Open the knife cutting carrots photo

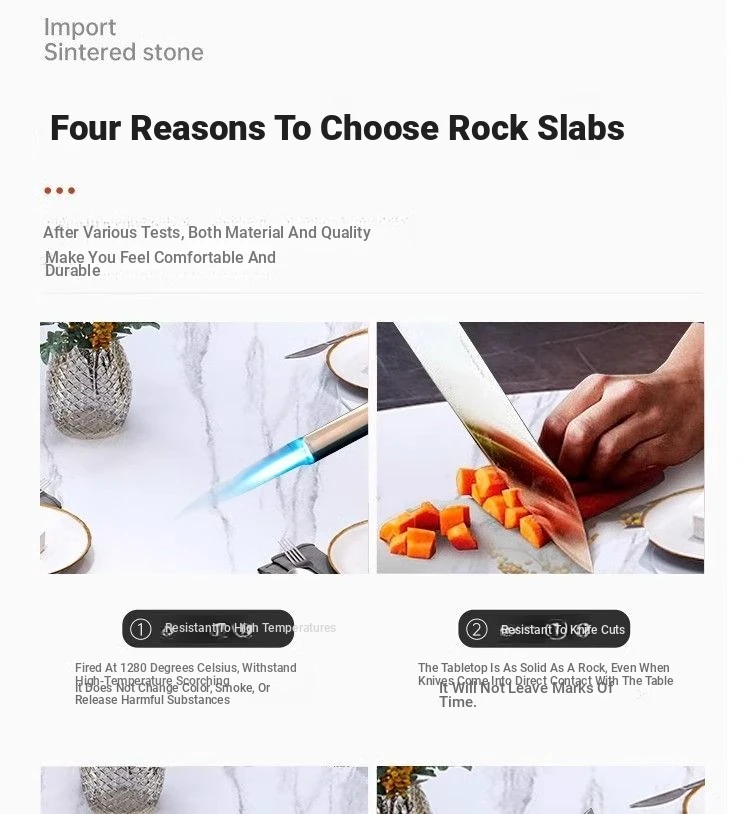click(540, 447)
